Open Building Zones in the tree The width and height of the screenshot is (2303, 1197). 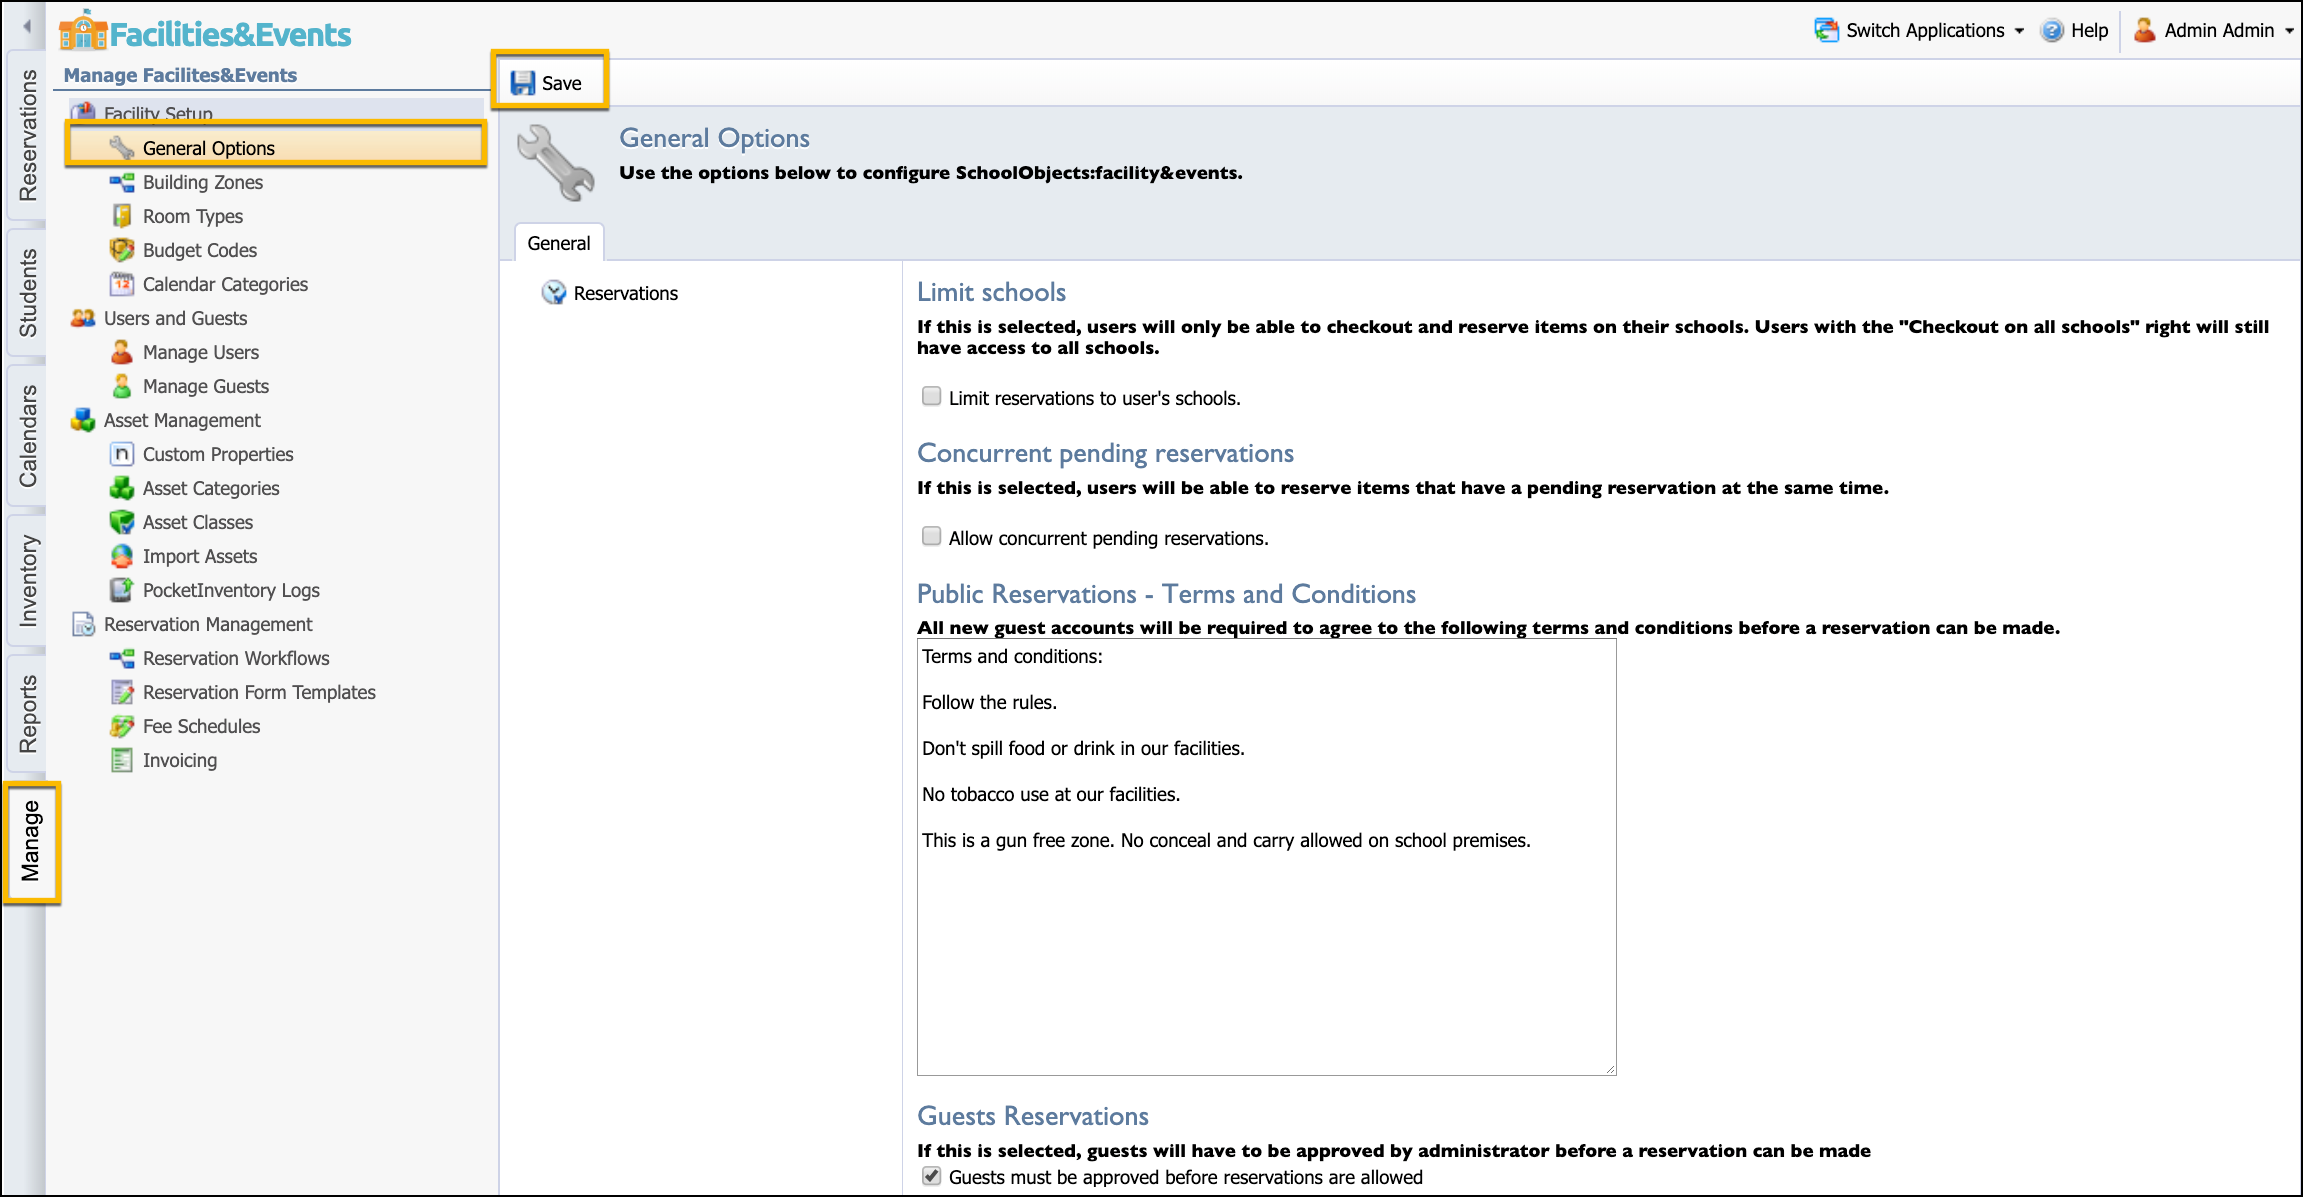[x=203, y=182]
